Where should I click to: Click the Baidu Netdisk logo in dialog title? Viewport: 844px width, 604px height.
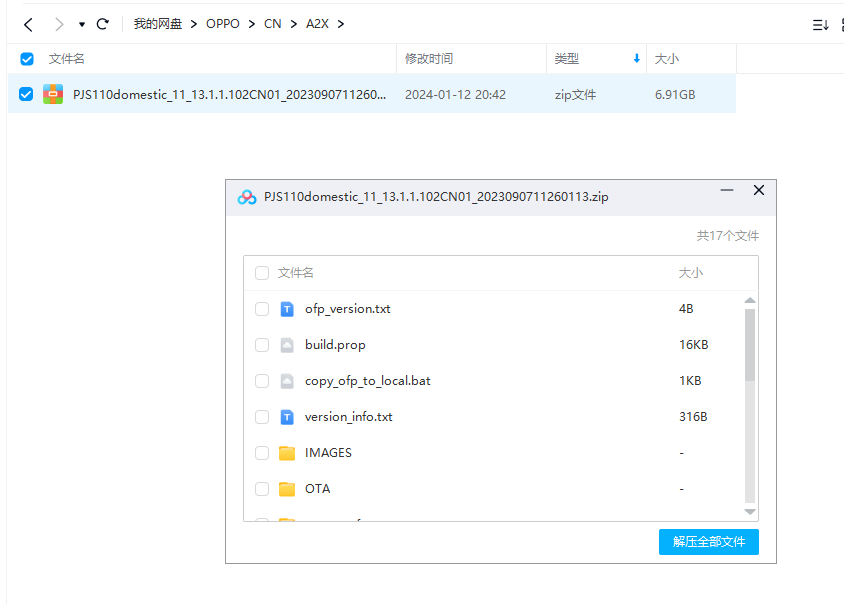coord(247,198)
